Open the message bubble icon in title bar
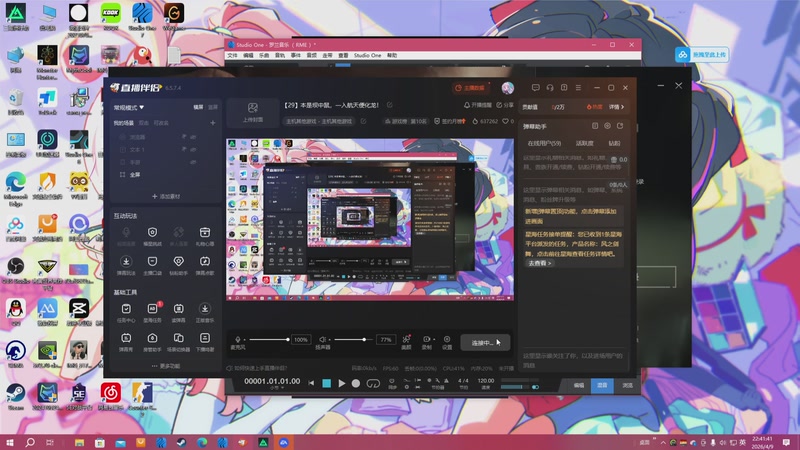Viewport: 800px width, 450px height. point(535,88)
